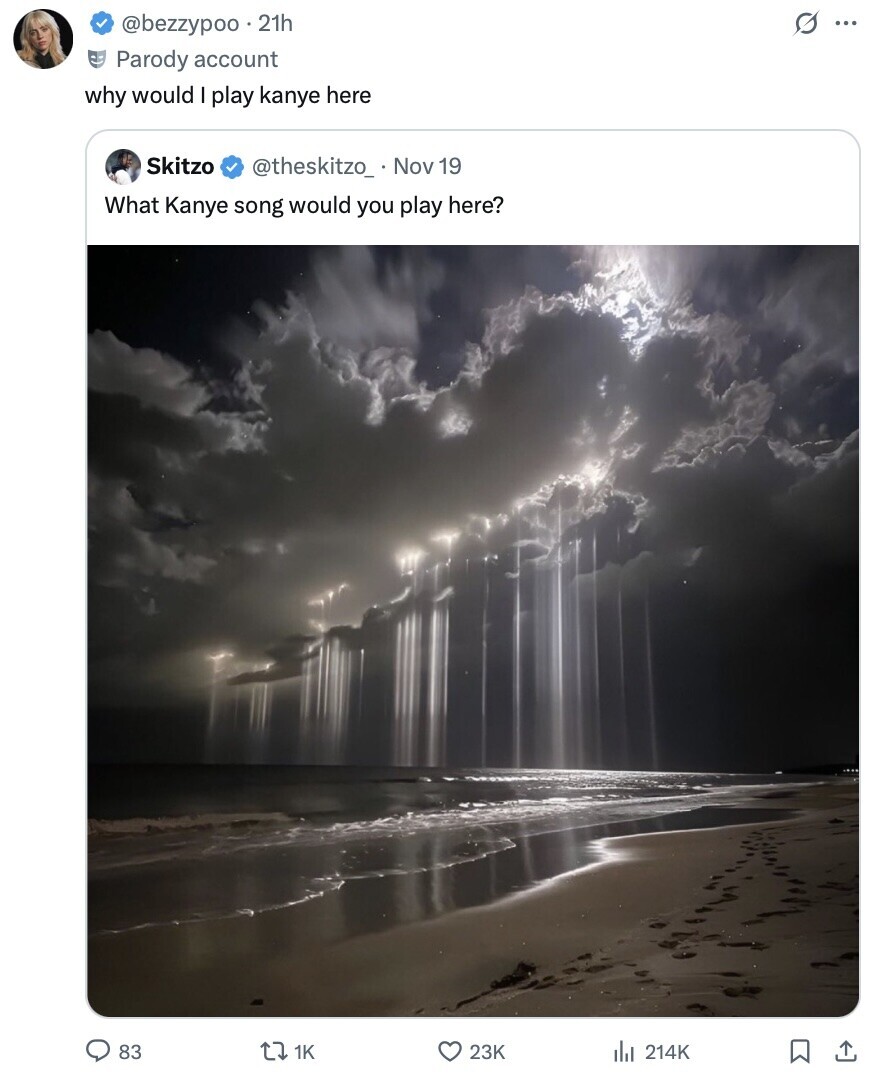The image size is (874, 1080).
Task: Open the Grok icon on the tweet
Action: [x=804, y=24]
